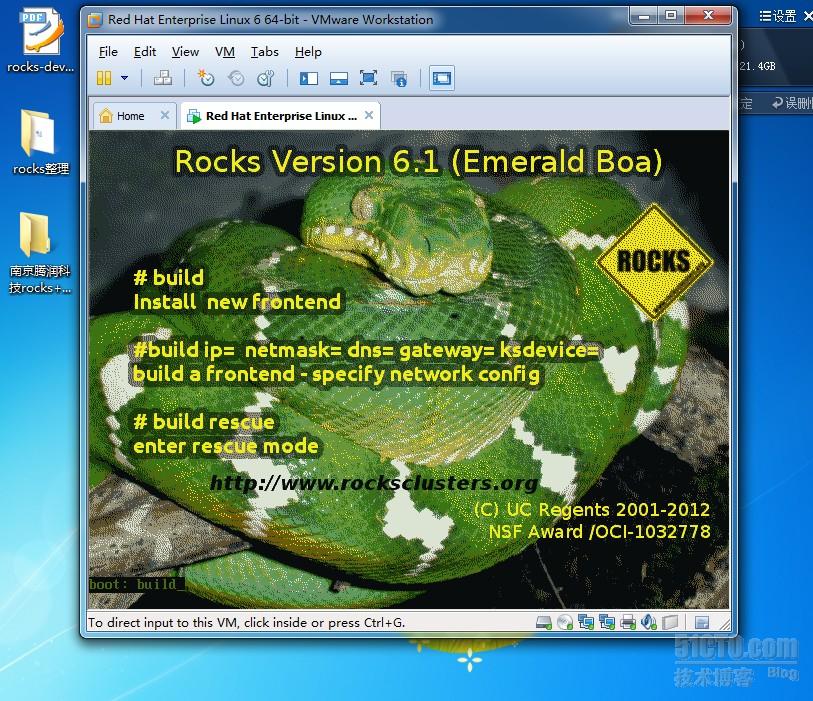Select the rocks整理 folder on desktop
813x701 pixels.
point(40,143)
